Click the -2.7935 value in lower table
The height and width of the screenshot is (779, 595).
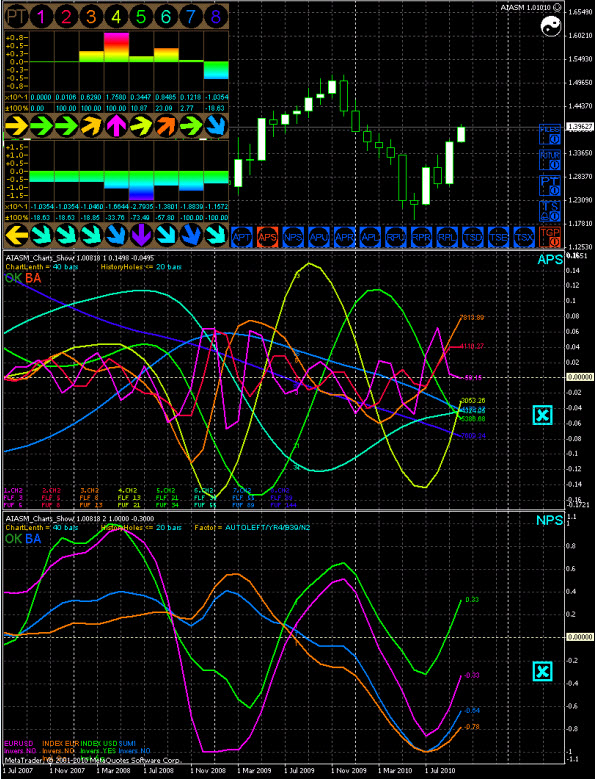[x=141, y=206]
